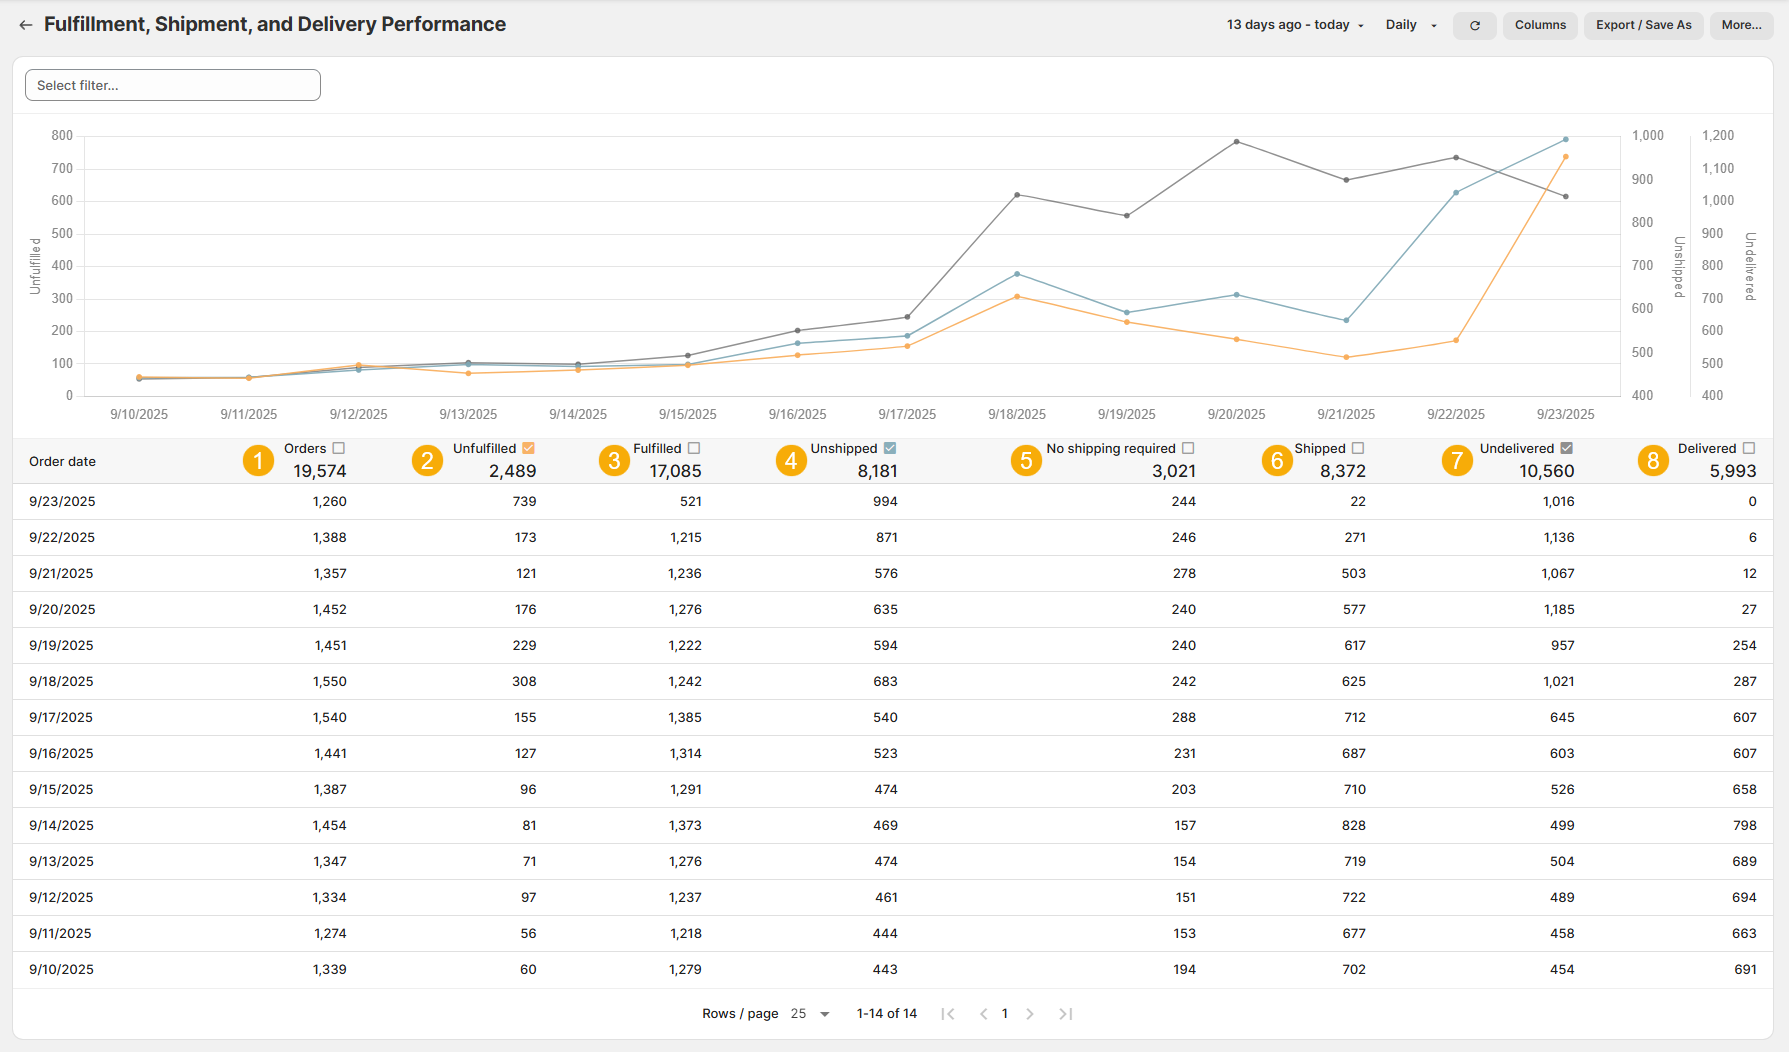Click the Select filter input field
Screen dimensions: 1789x1052
[x=173, y=85]
